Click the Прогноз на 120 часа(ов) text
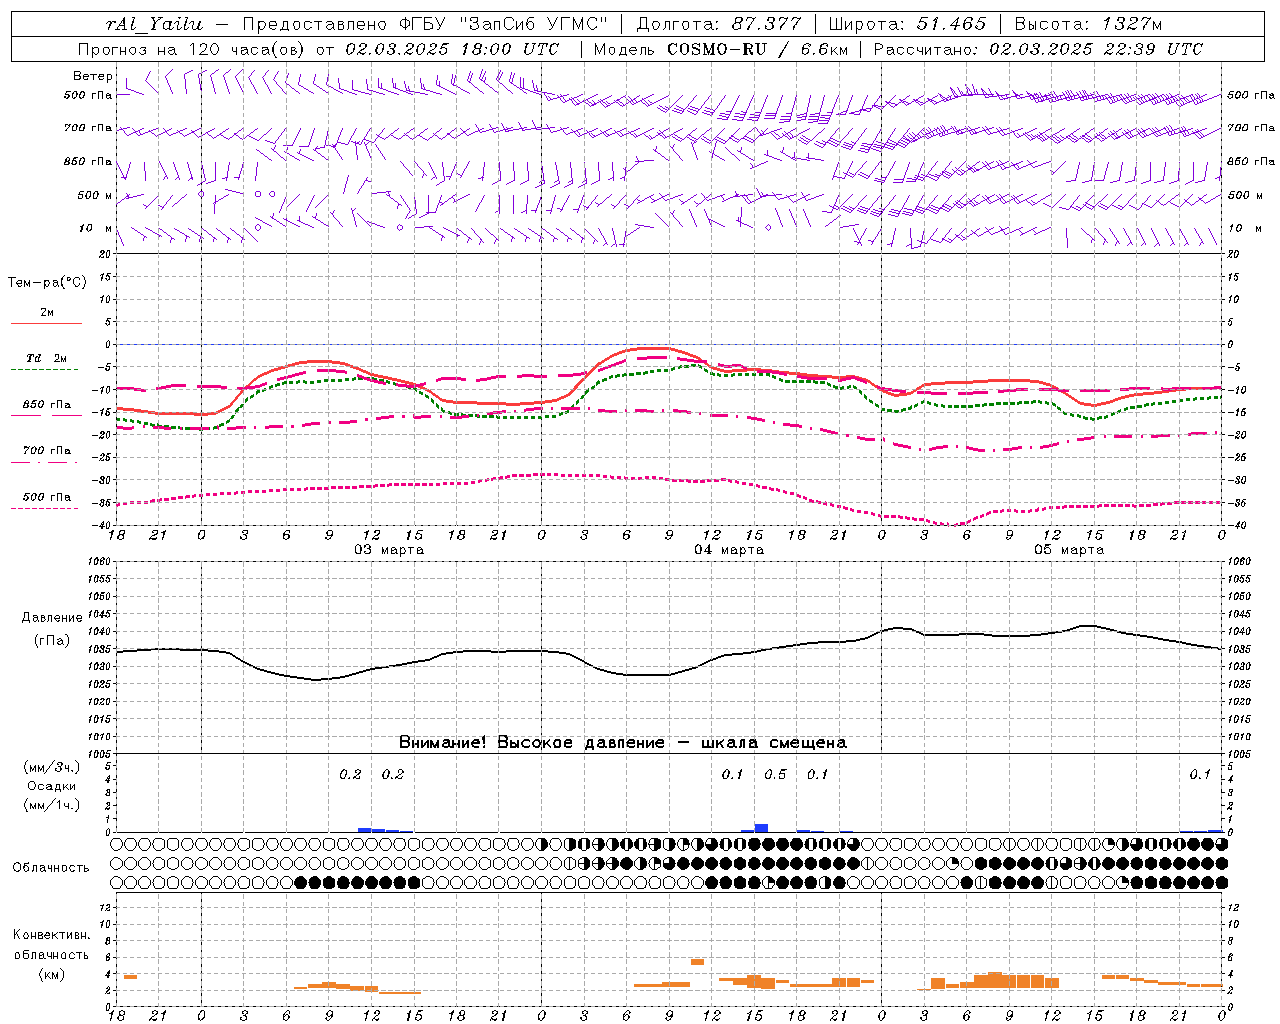The image size is (1280, 1024). pos(192,49)
